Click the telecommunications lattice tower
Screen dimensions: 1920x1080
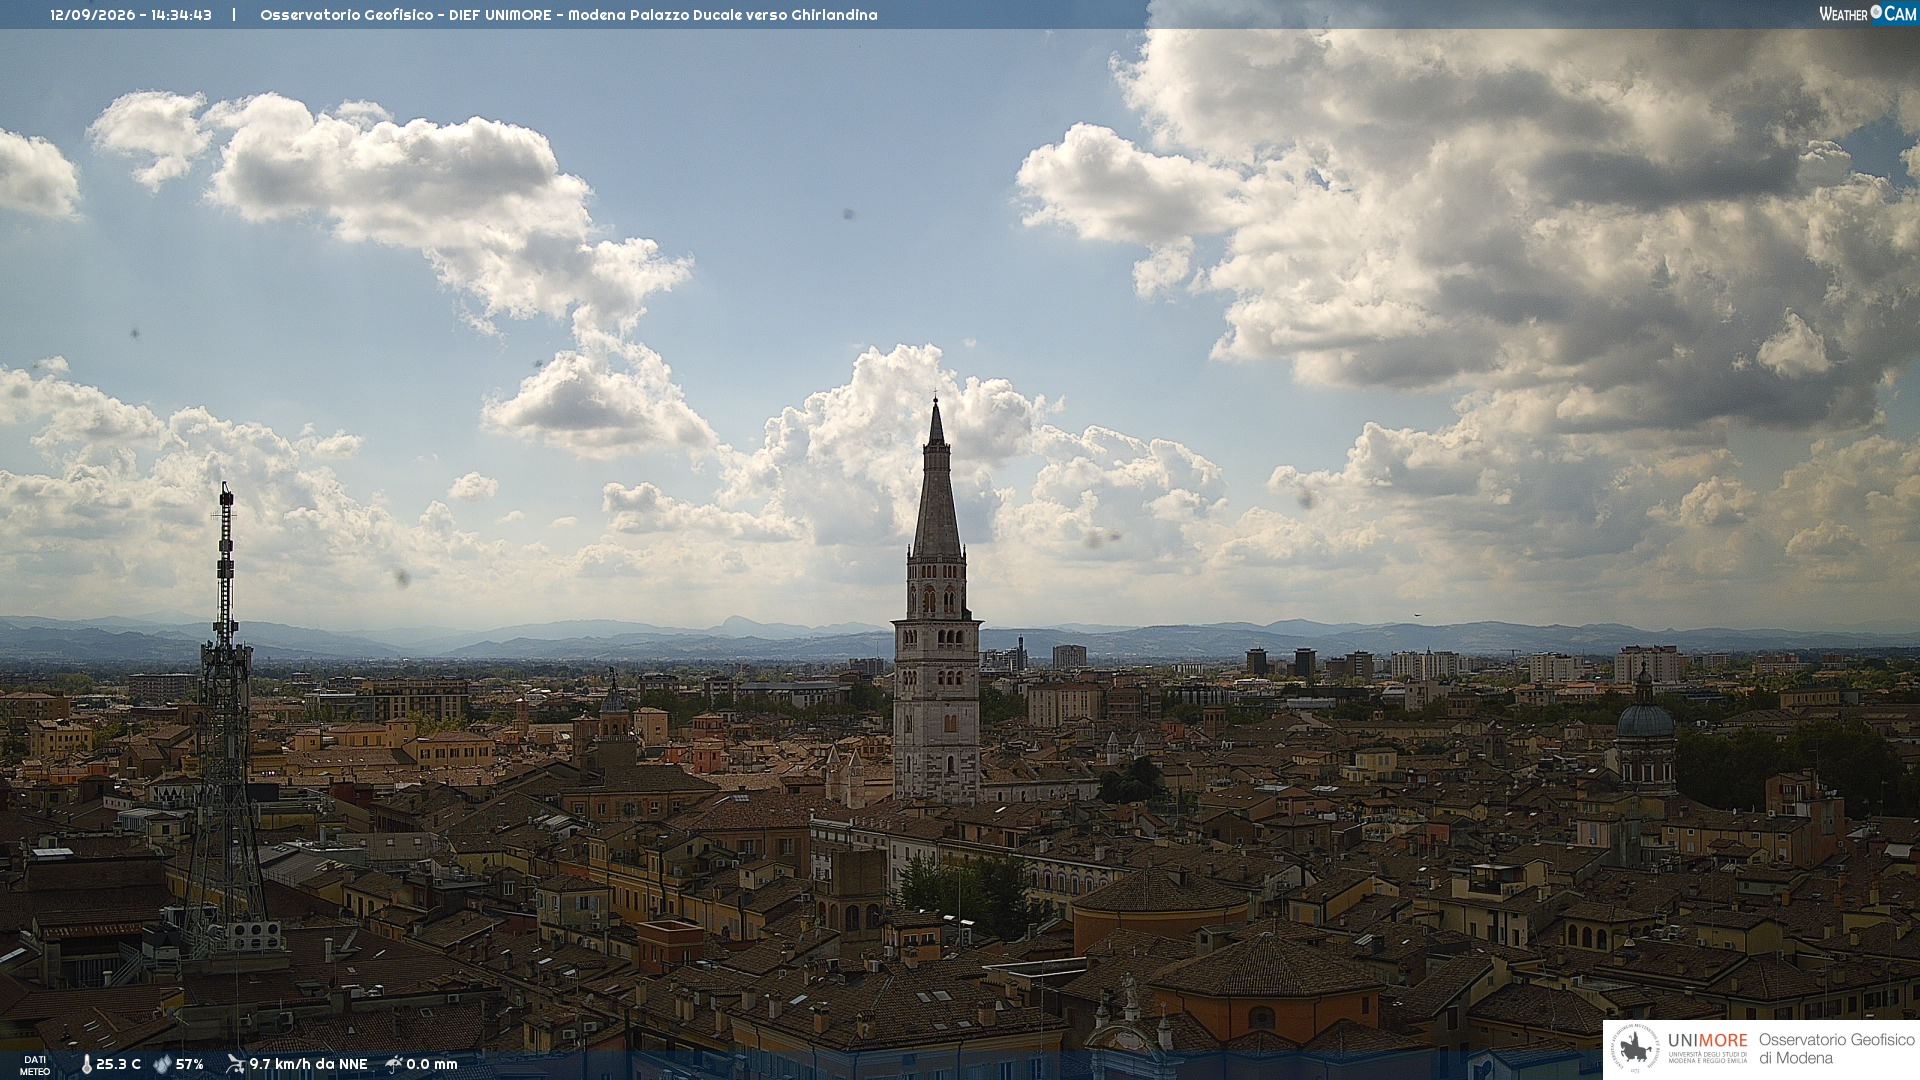point(226,720)
